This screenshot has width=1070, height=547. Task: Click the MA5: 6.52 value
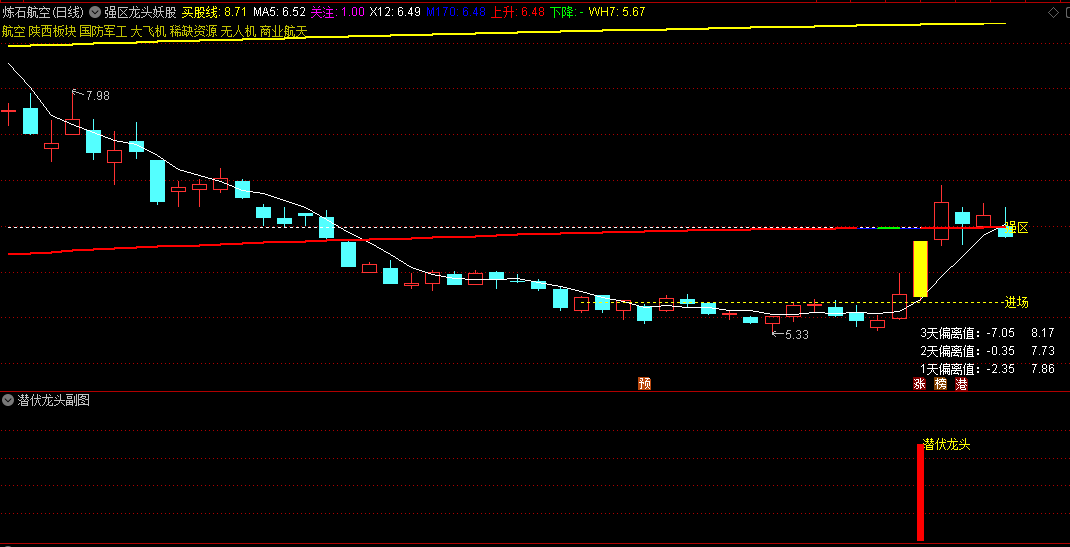coord(279,12)
